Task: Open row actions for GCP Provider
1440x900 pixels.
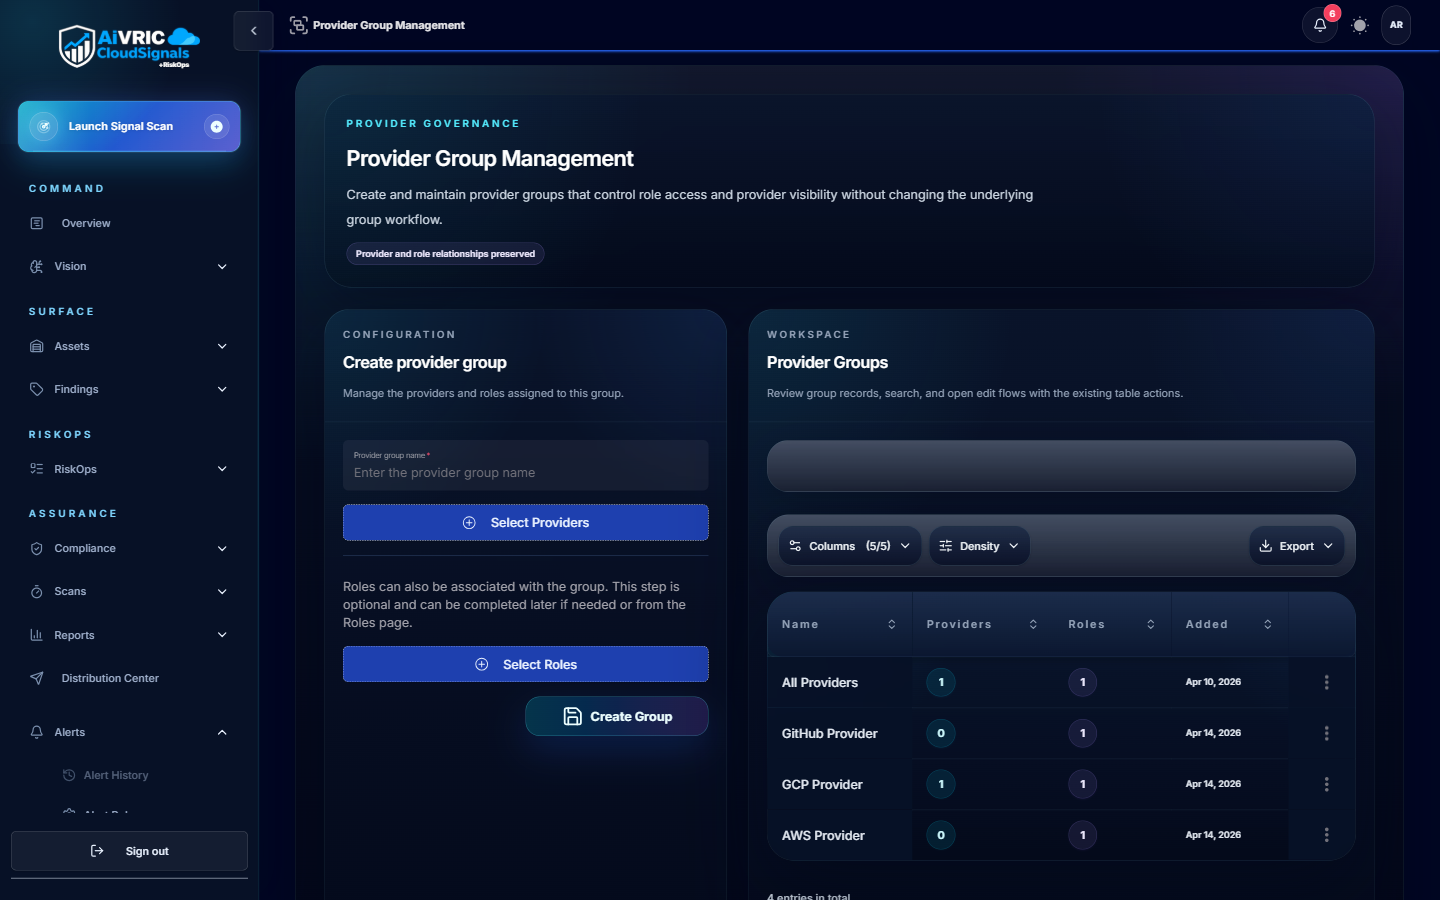Action: (1327, 784)
